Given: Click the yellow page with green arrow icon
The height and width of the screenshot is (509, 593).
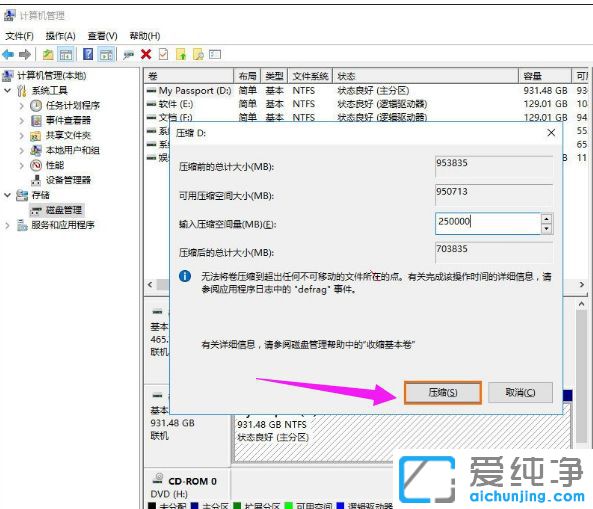Looking at the screenshot, I should click(181, 55).
